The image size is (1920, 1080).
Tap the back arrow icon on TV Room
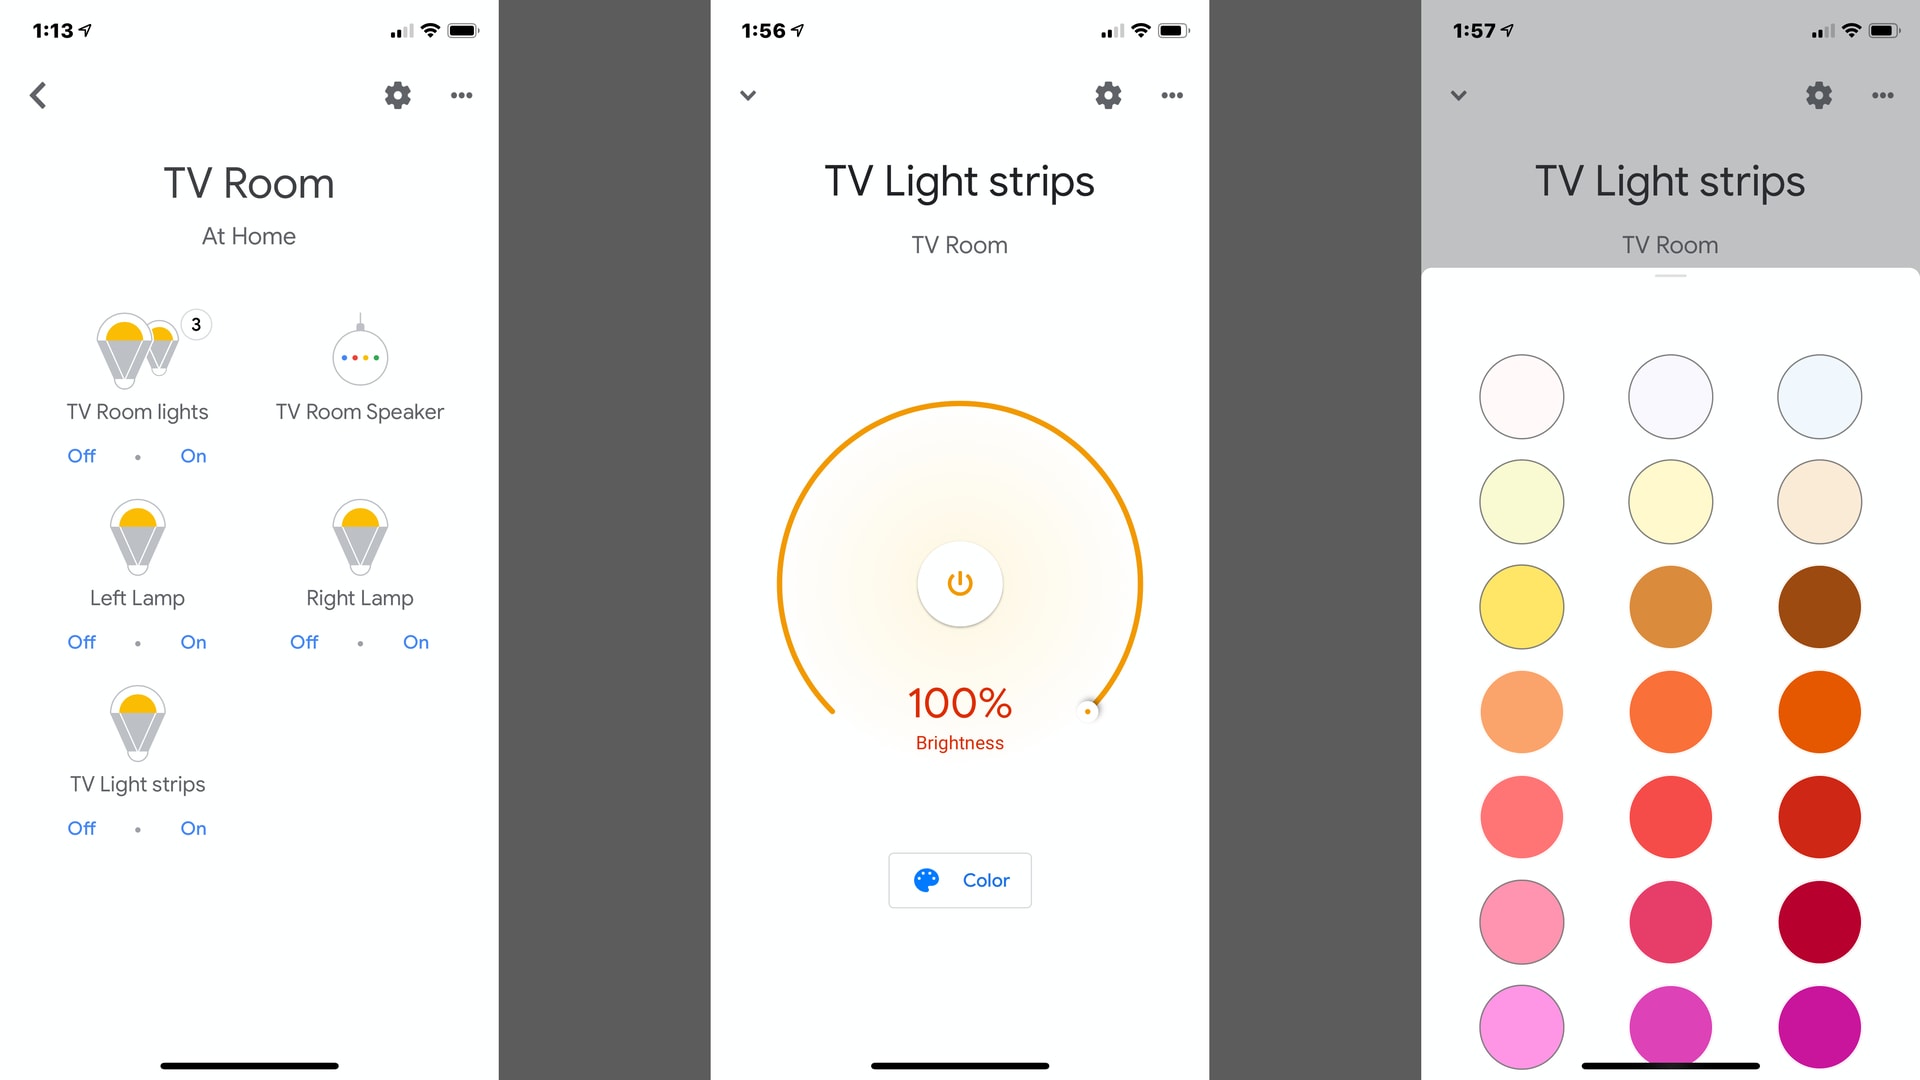coord(37,95)
